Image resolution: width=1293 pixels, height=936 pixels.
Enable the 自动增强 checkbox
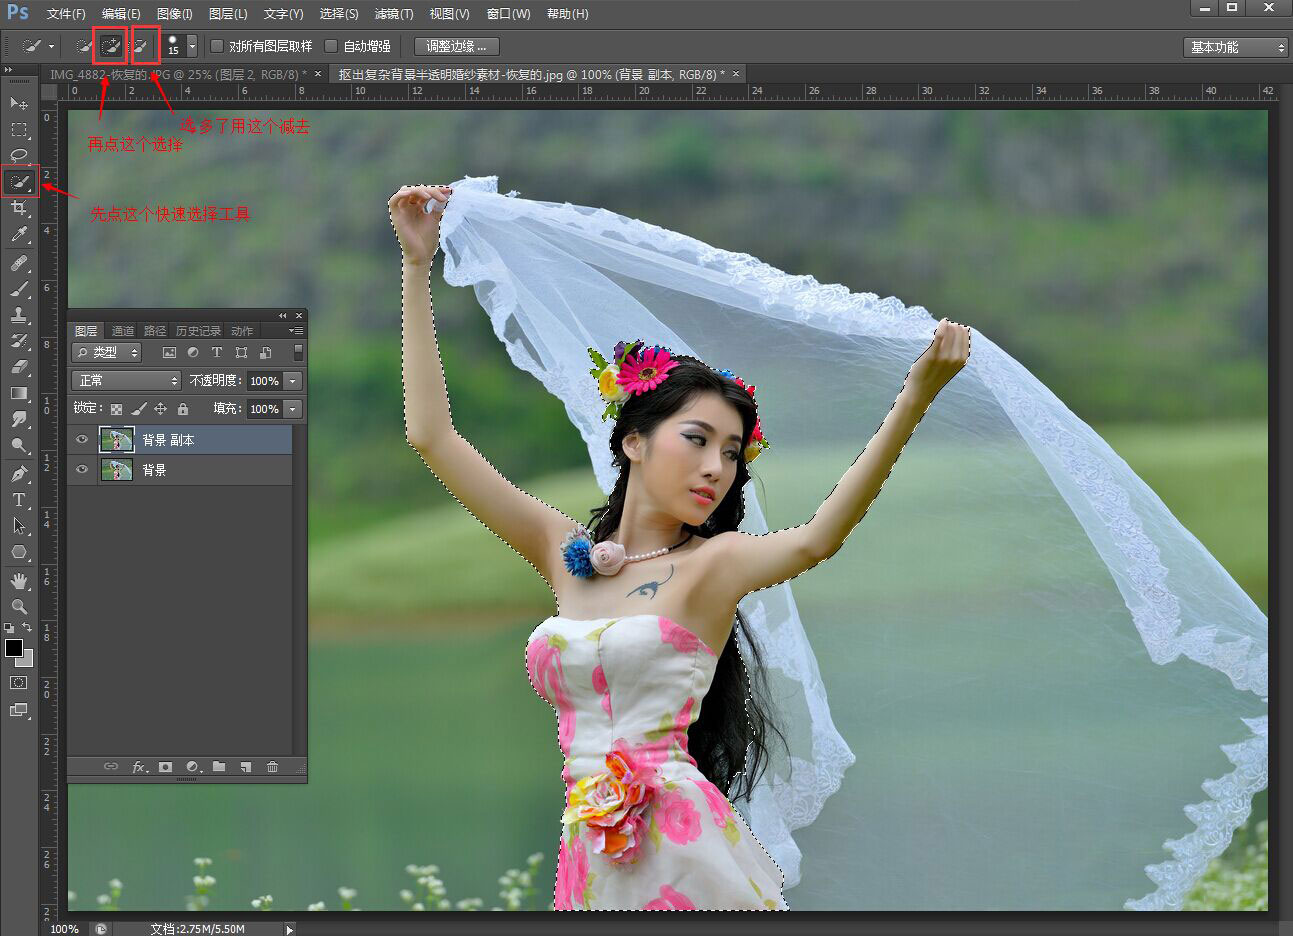tap(331, 45)
